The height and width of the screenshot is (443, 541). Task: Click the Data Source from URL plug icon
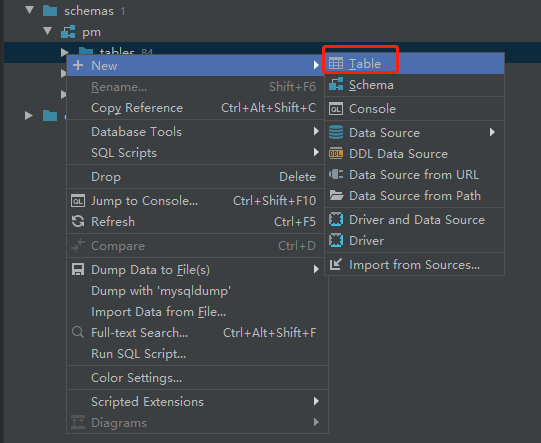point(336,174)
